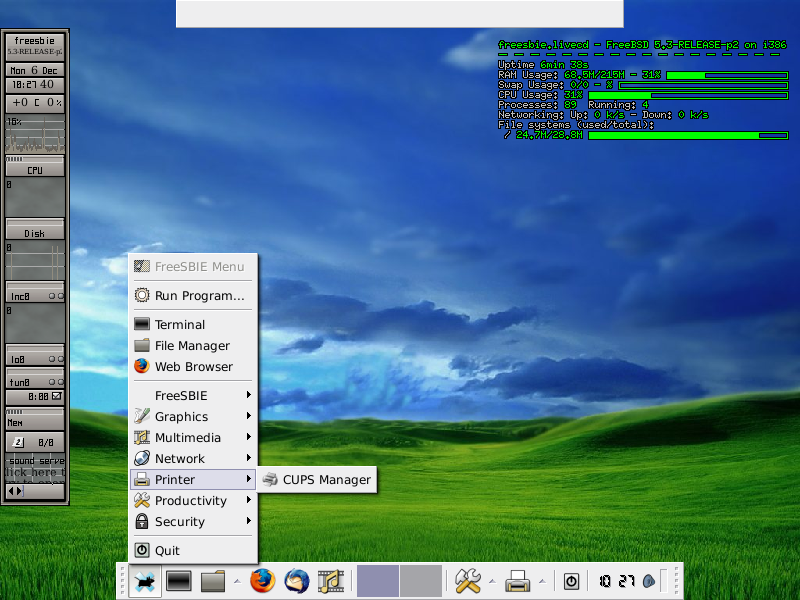This screenshot has width=800, height=600.
Task: Click the printer icon in the bottom panel
Action: click(517, 581)
